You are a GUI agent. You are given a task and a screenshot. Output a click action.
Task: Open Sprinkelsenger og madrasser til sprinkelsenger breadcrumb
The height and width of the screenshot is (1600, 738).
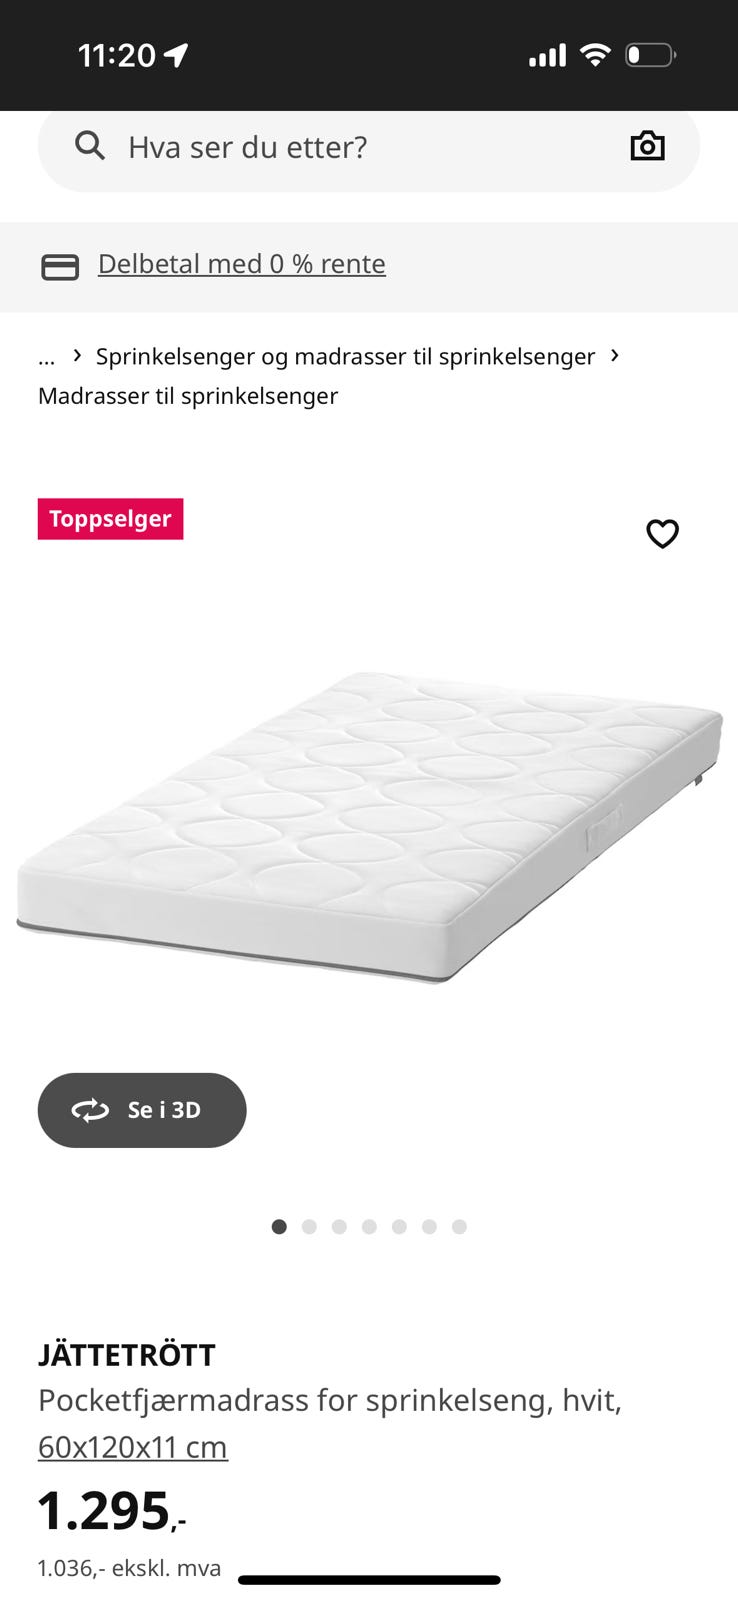tap(345, 356)
